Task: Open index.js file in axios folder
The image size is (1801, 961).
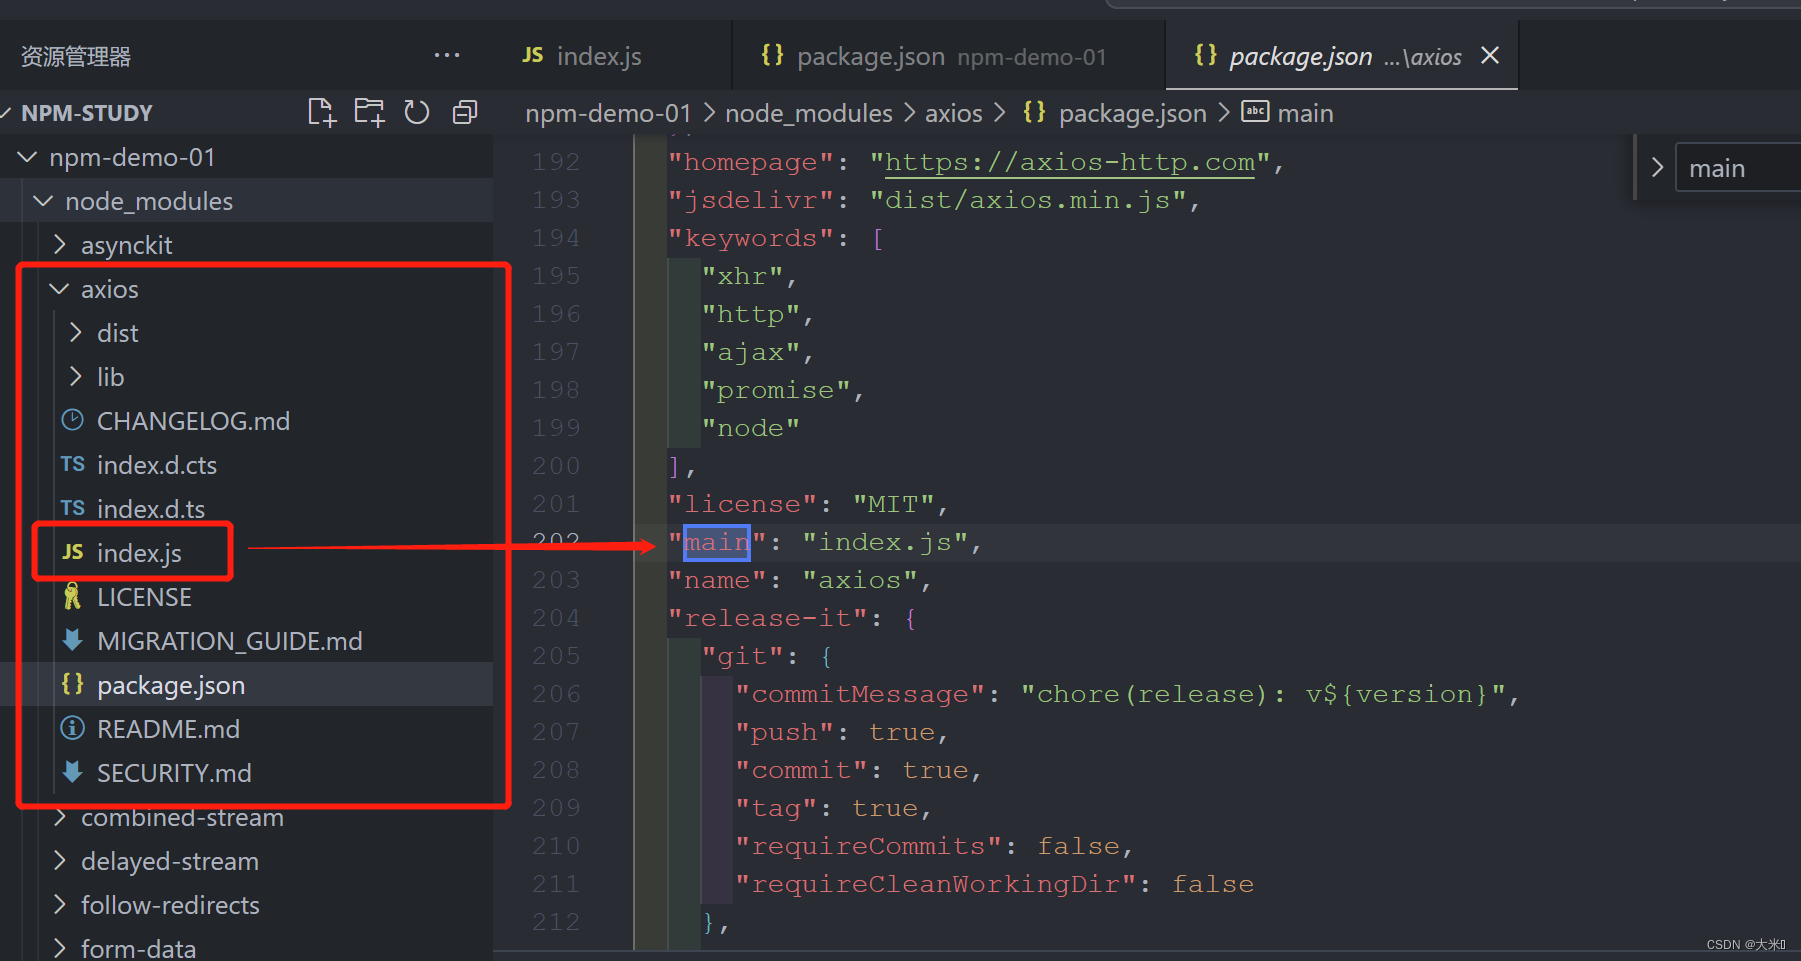Action: coord(139,553)
